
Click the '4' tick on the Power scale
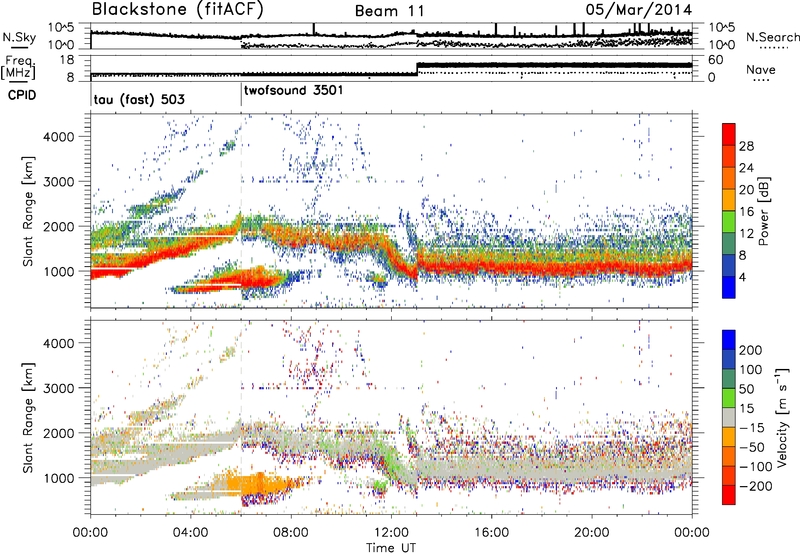743,277
